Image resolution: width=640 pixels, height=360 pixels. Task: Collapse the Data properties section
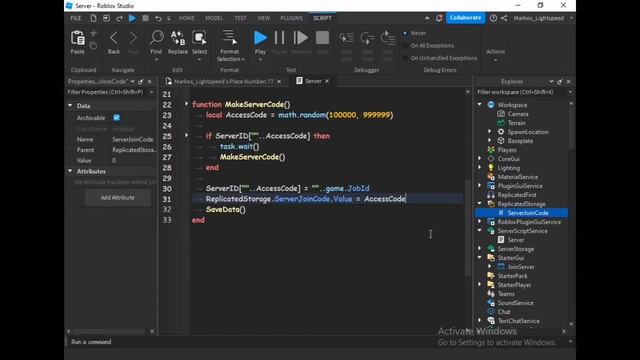(70, 106)
